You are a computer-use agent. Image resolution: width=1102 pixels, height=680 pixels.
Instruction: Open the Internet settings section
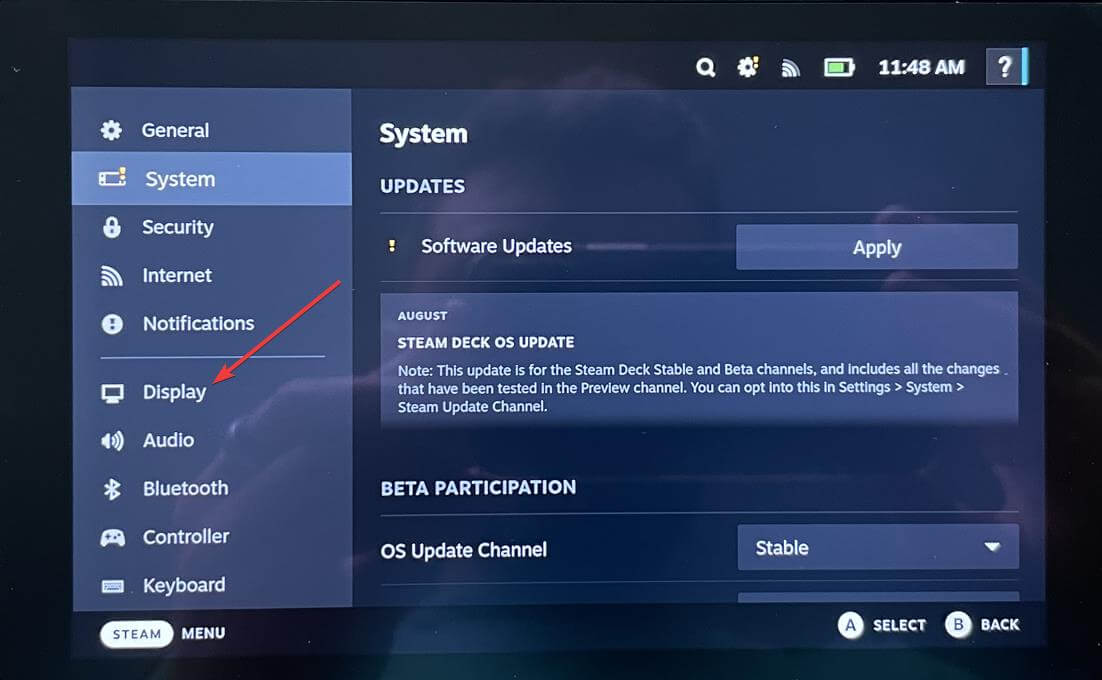pos(177,275)
